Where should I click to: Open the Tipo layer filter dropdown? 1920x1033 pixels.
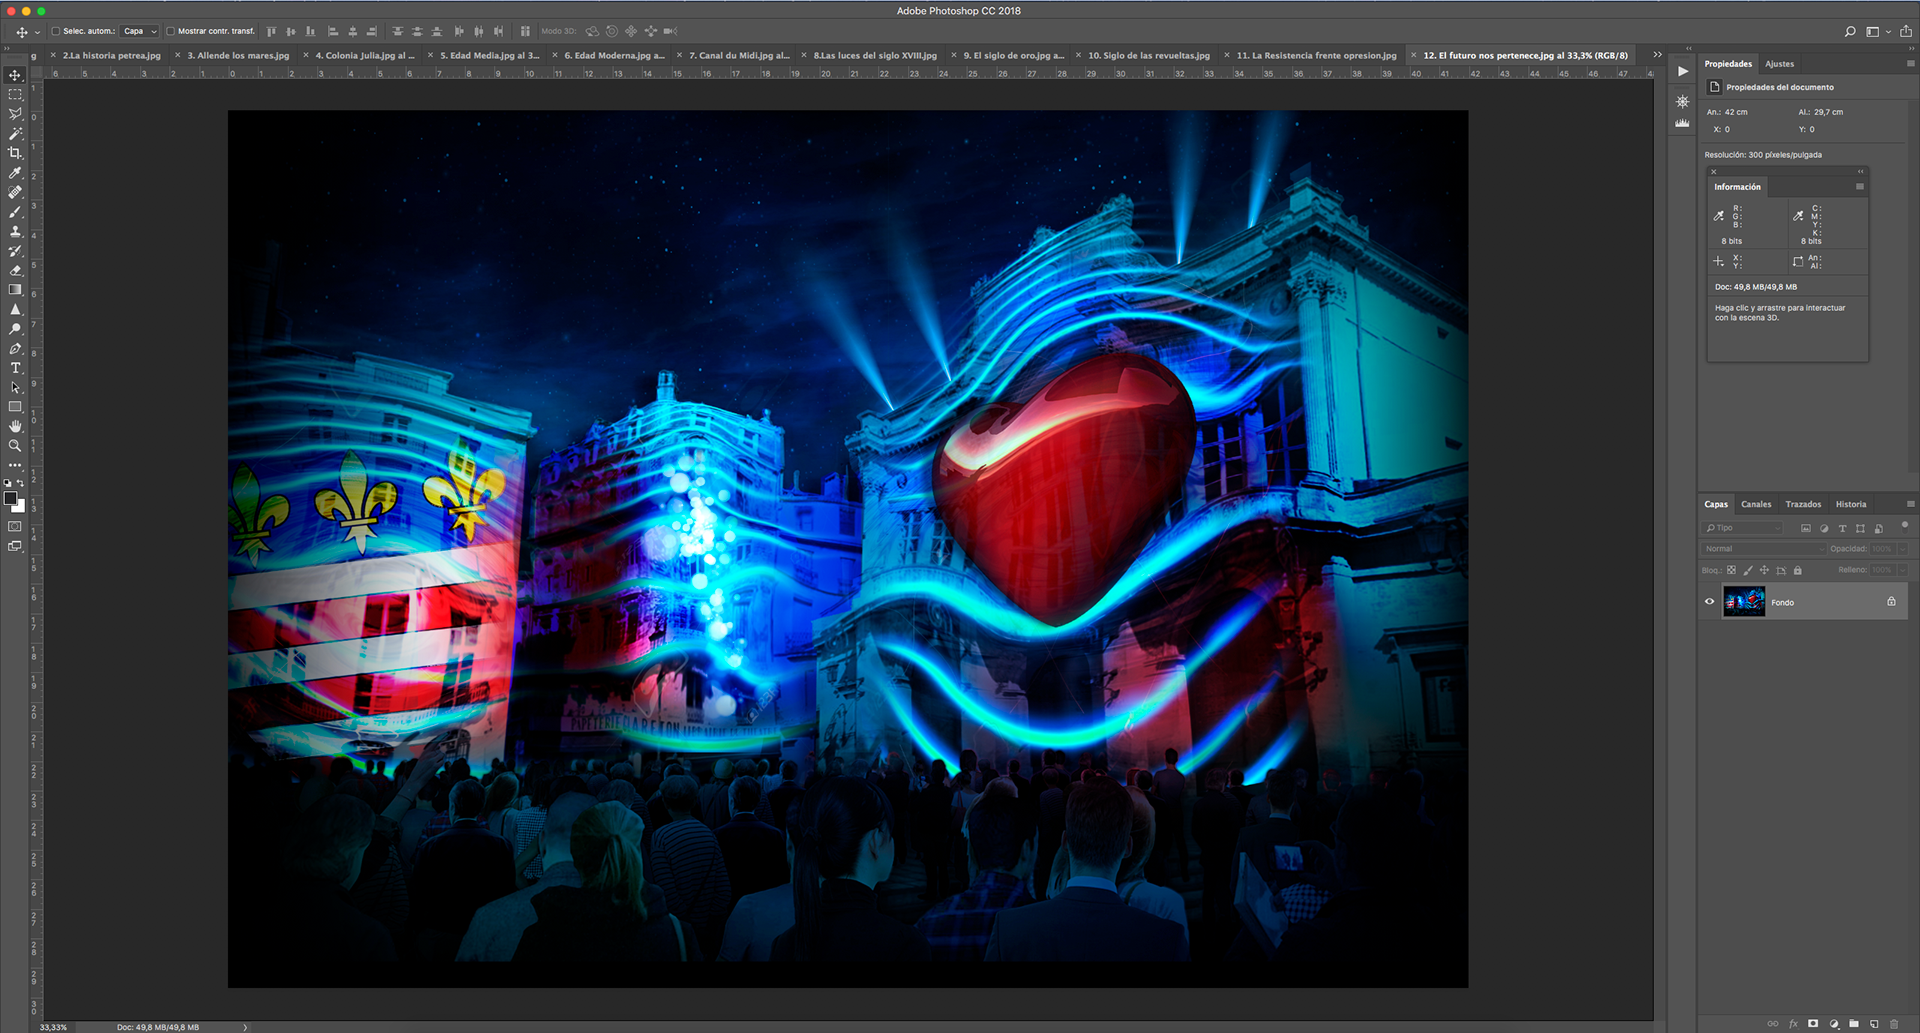[x=1743, y=528]
